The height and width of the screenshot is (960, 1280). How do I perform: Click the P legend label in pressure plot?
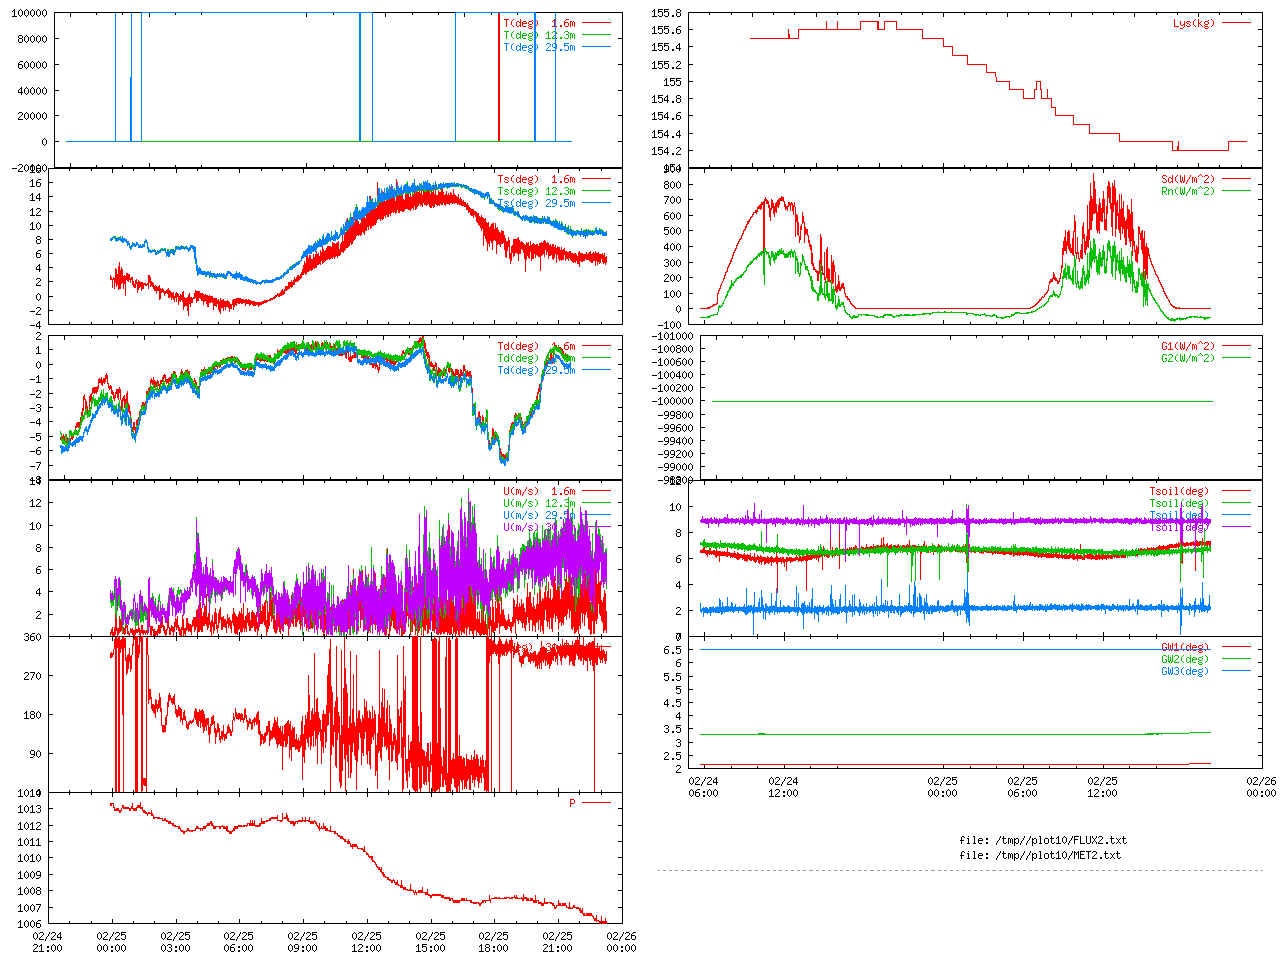[572, 803]
